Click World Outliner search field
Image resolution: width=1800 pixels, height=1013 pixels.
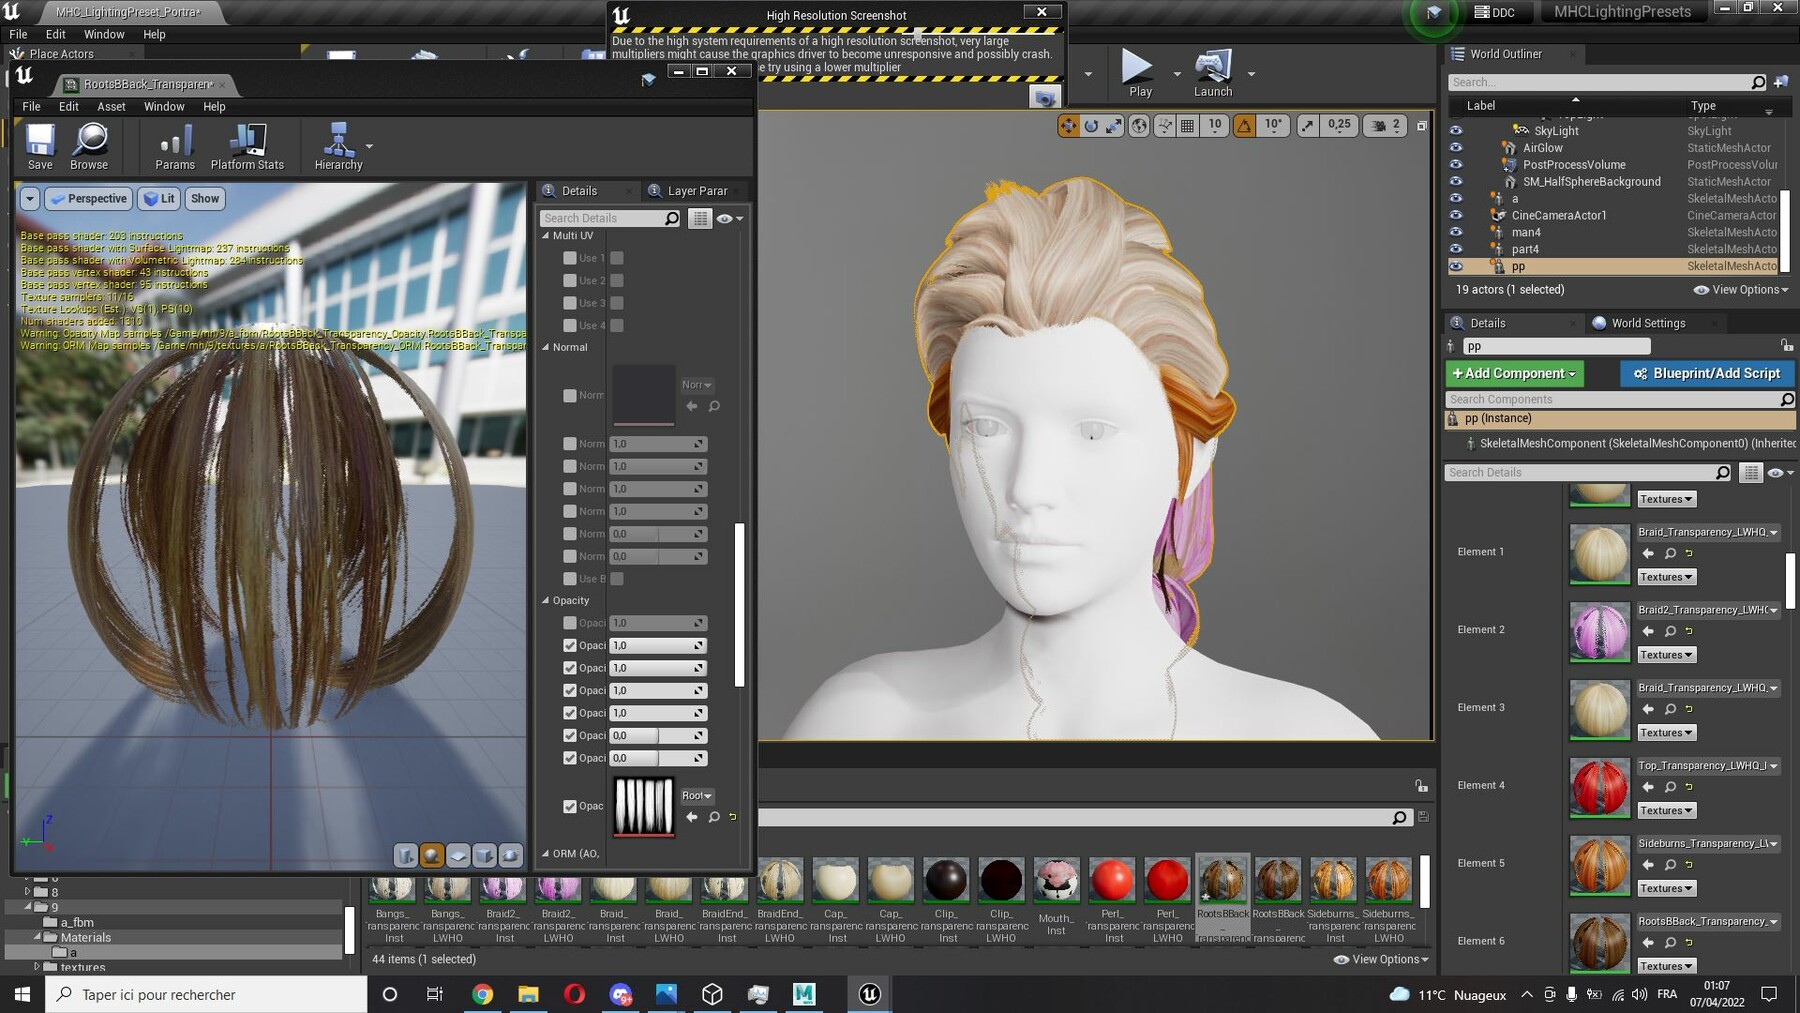tap(1607, 82)
